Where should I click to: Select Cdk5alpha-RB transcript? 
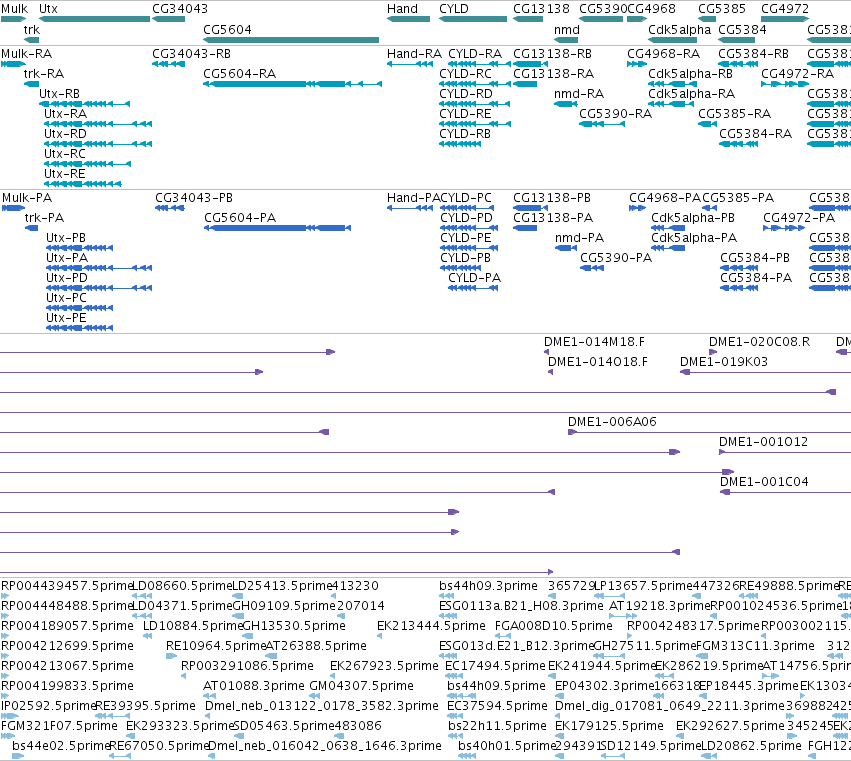[x=674, y=84]
